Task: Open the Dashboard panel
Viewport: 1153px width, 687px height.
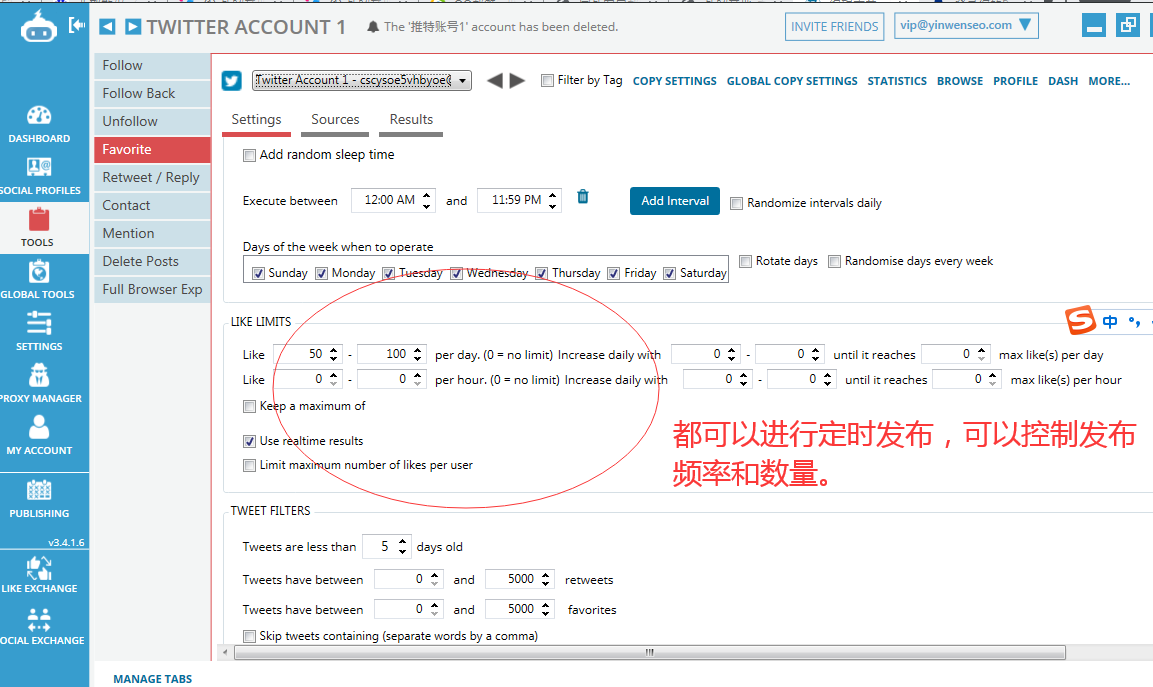Action: (39, 122)
